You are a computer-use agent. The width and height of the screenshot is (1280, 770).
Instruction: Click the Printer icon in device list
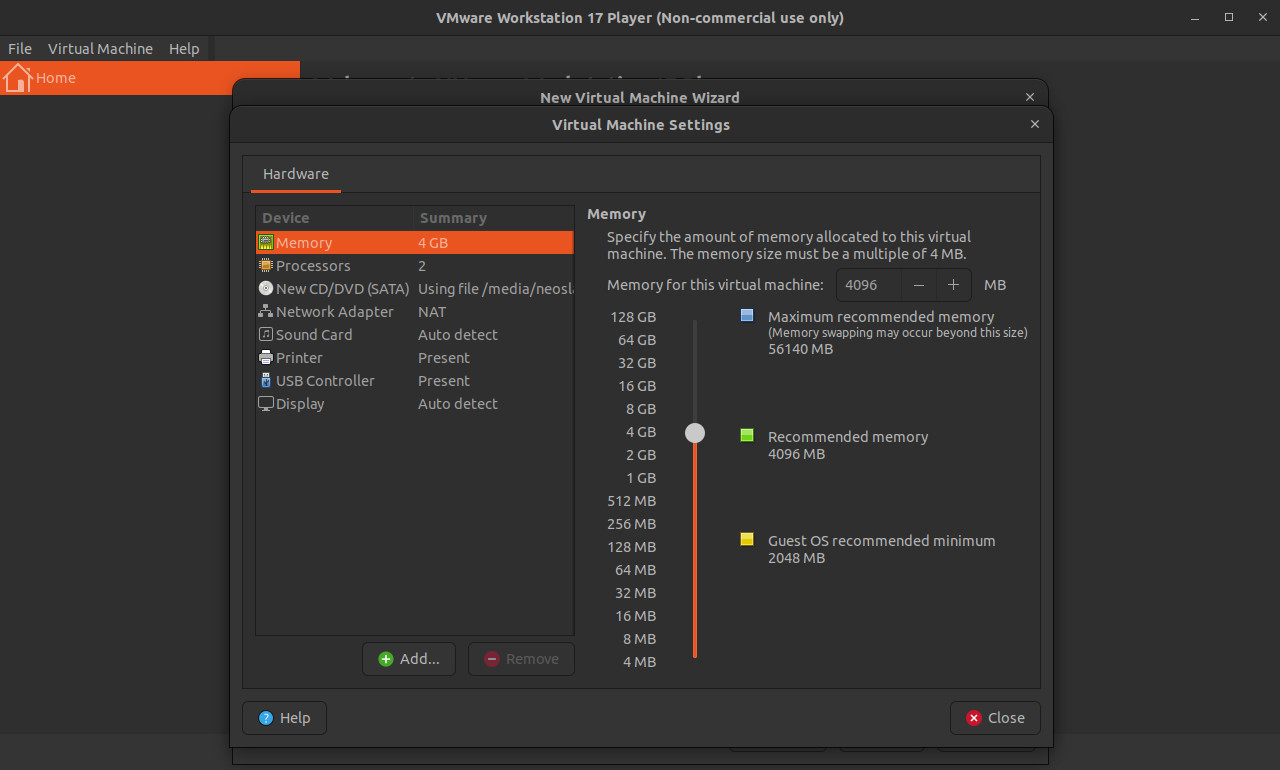pos(266,358)
